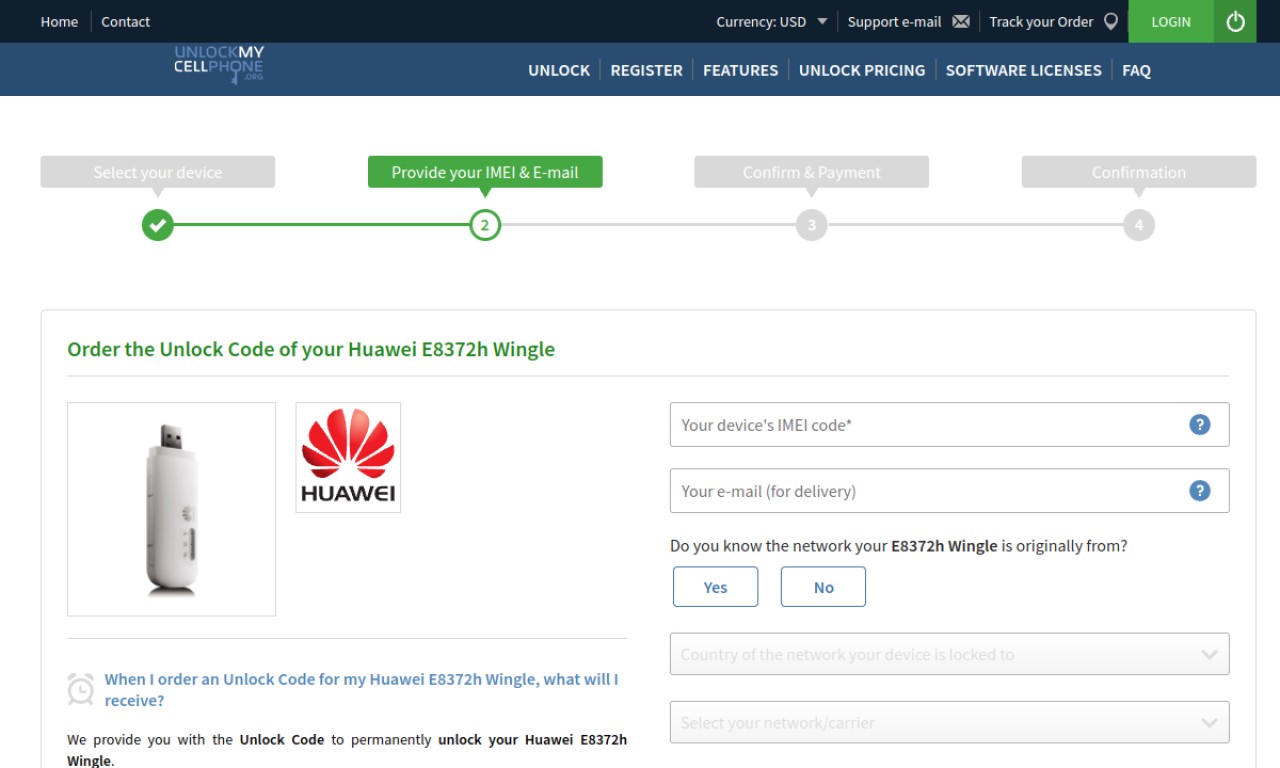Open the Currency: USD dropdown
1280x768 pixels.
coord(771,21)
